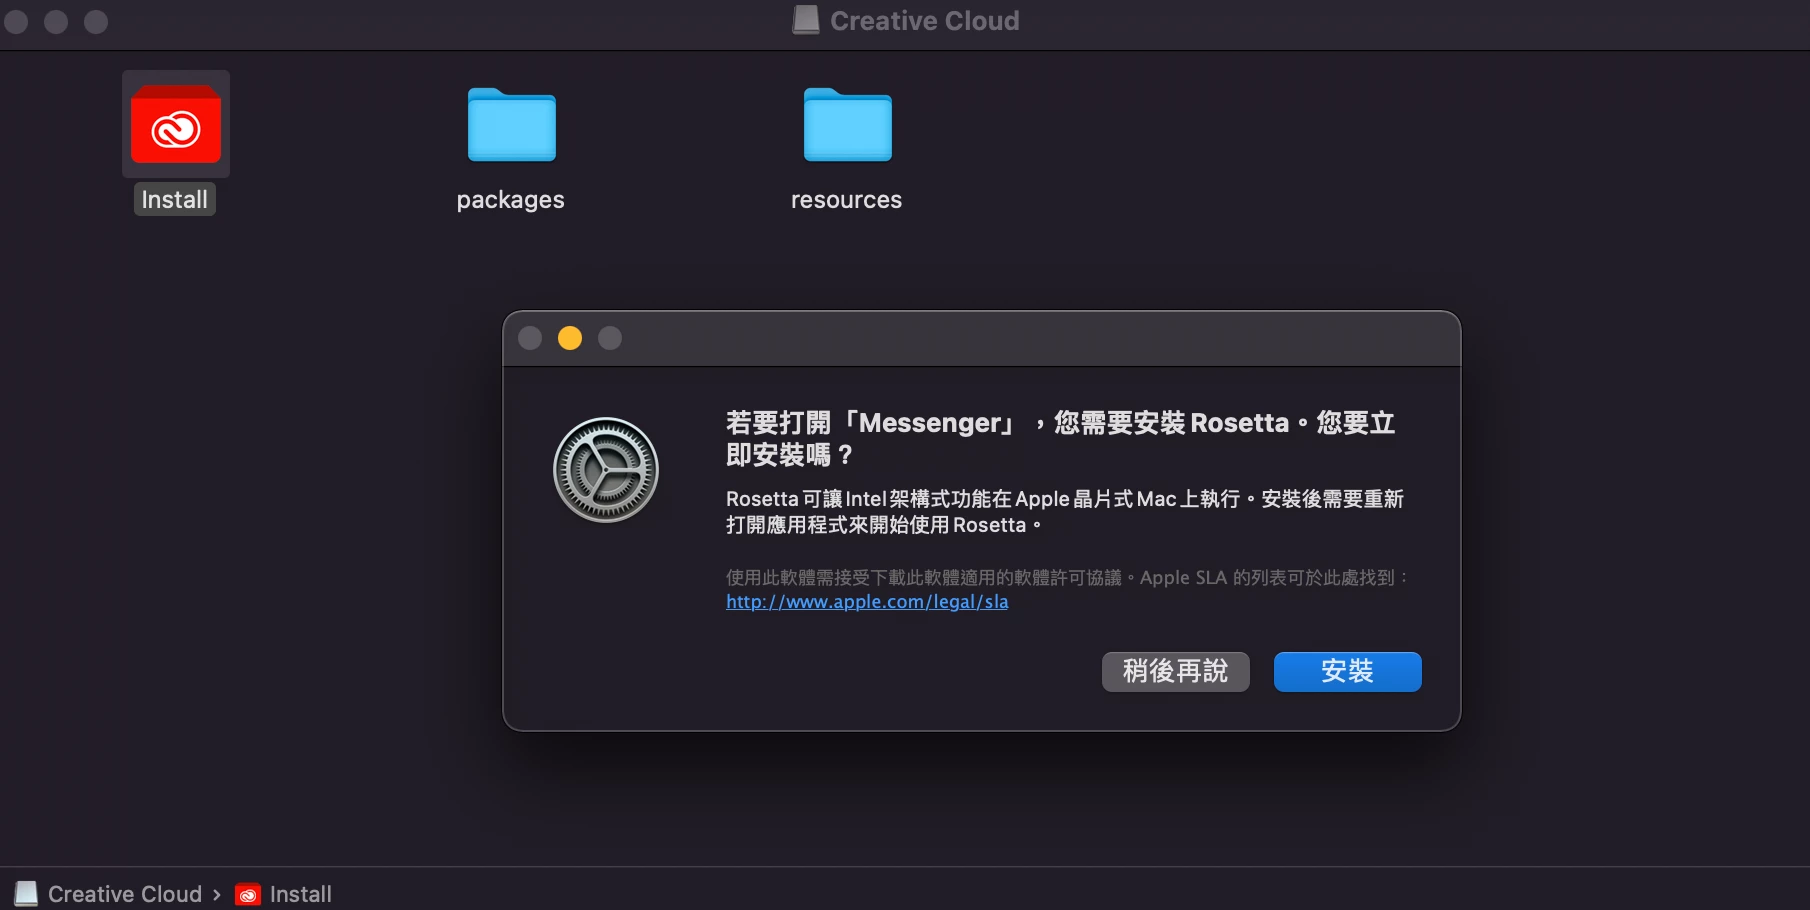1810x910 pixels.
Task: Open the apple.com/legal/sla link
Action: pos(867,602)
